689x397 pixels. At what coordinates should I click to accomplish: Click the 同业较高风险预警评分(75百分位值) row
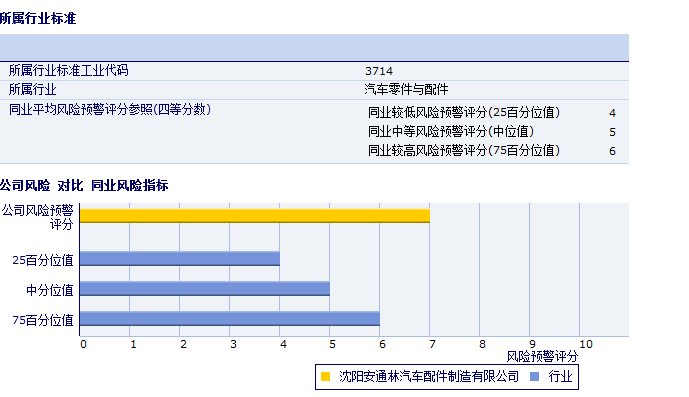(x=492, y=150)
